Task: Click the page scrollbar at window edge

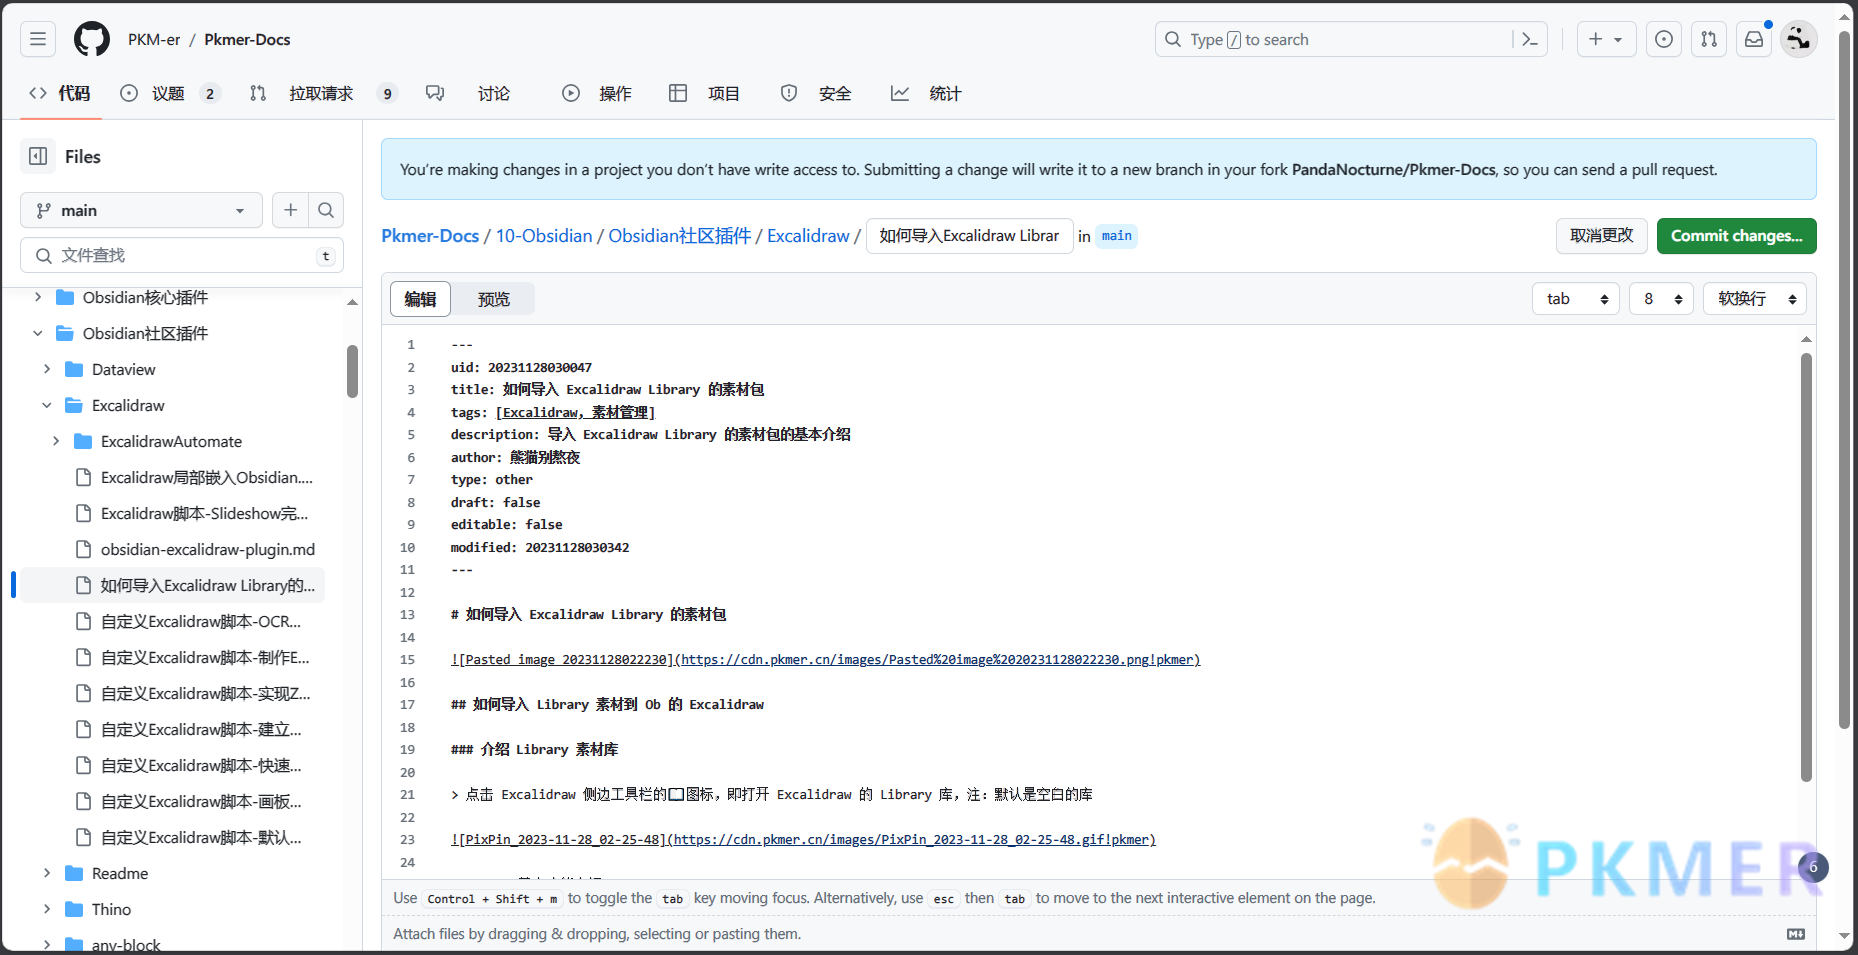Action: point(1845,380)
